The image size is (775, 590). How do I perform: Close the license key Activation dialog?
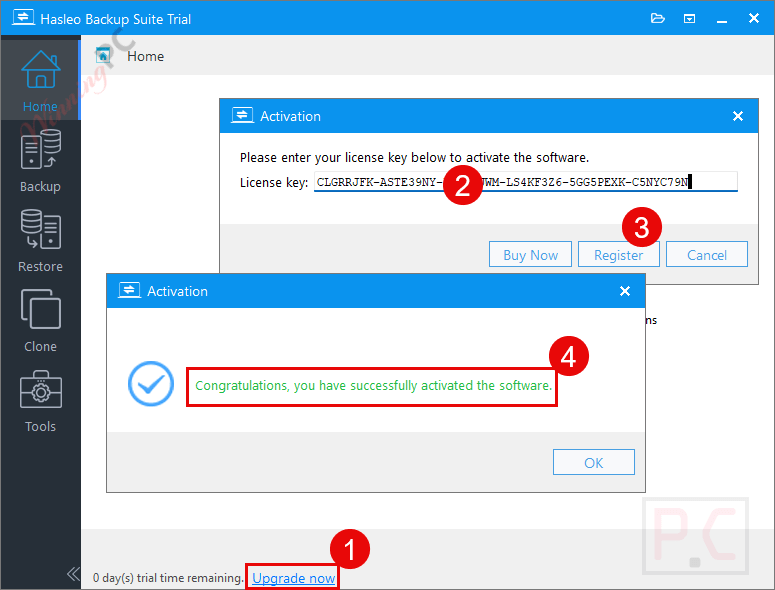click(737, 116)
